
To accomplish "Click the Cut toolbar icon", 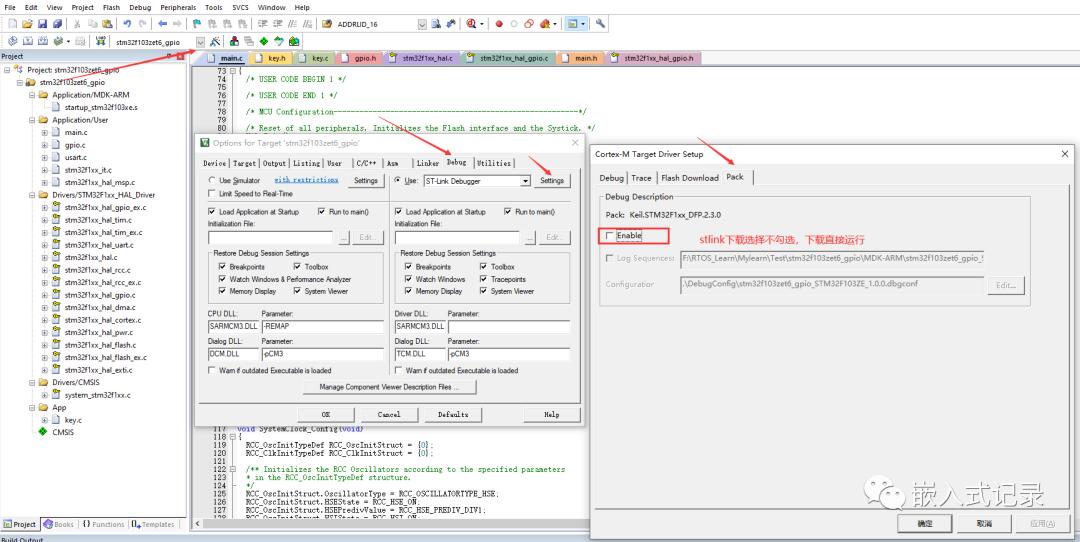I will [77, 23].
